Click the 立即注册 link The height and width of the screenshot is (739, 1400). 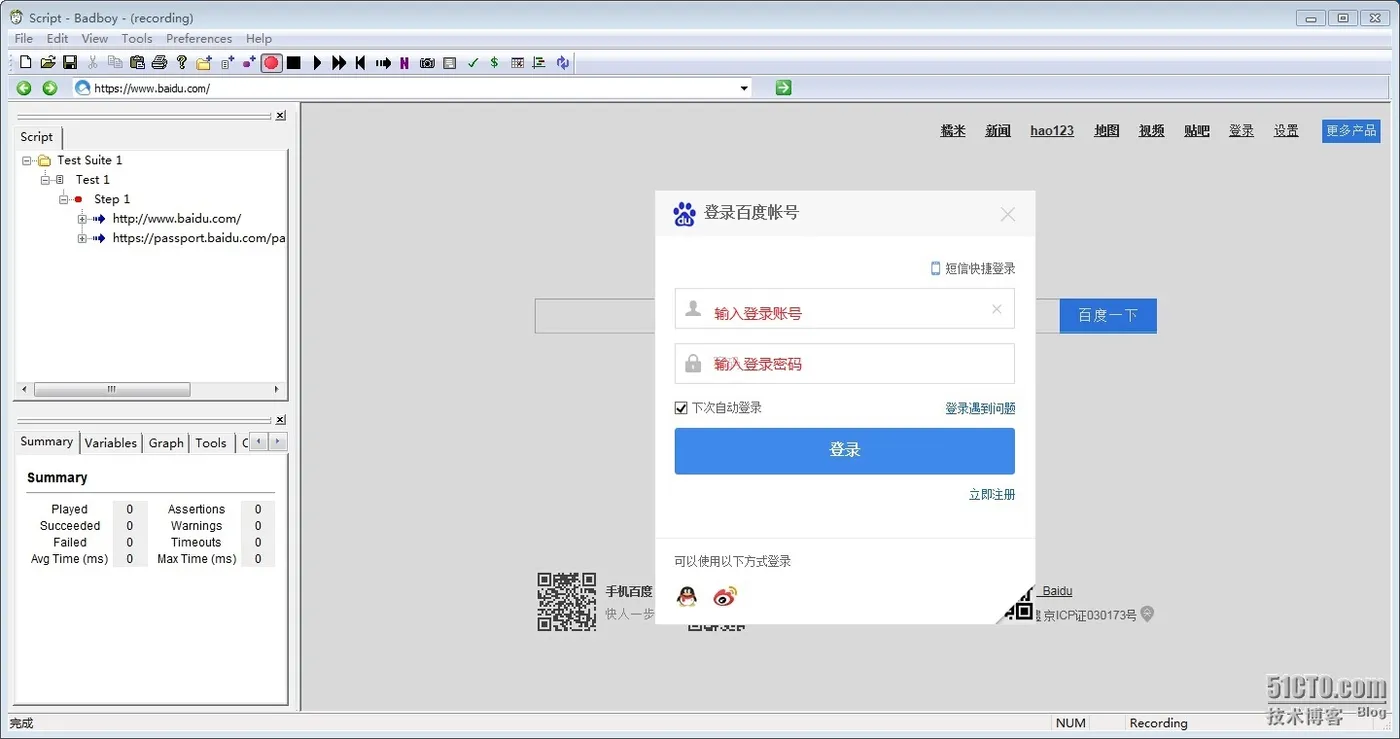point(992,495)
